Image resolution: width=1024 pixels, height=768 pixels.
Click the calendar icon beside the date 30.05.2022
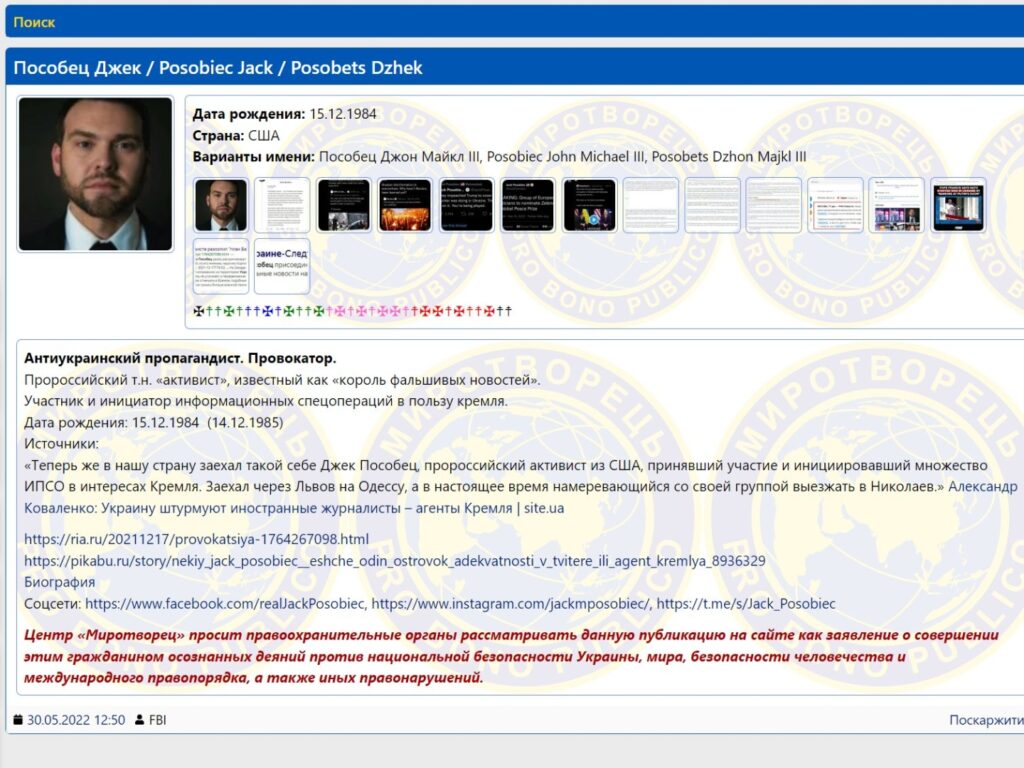(18, 720)
